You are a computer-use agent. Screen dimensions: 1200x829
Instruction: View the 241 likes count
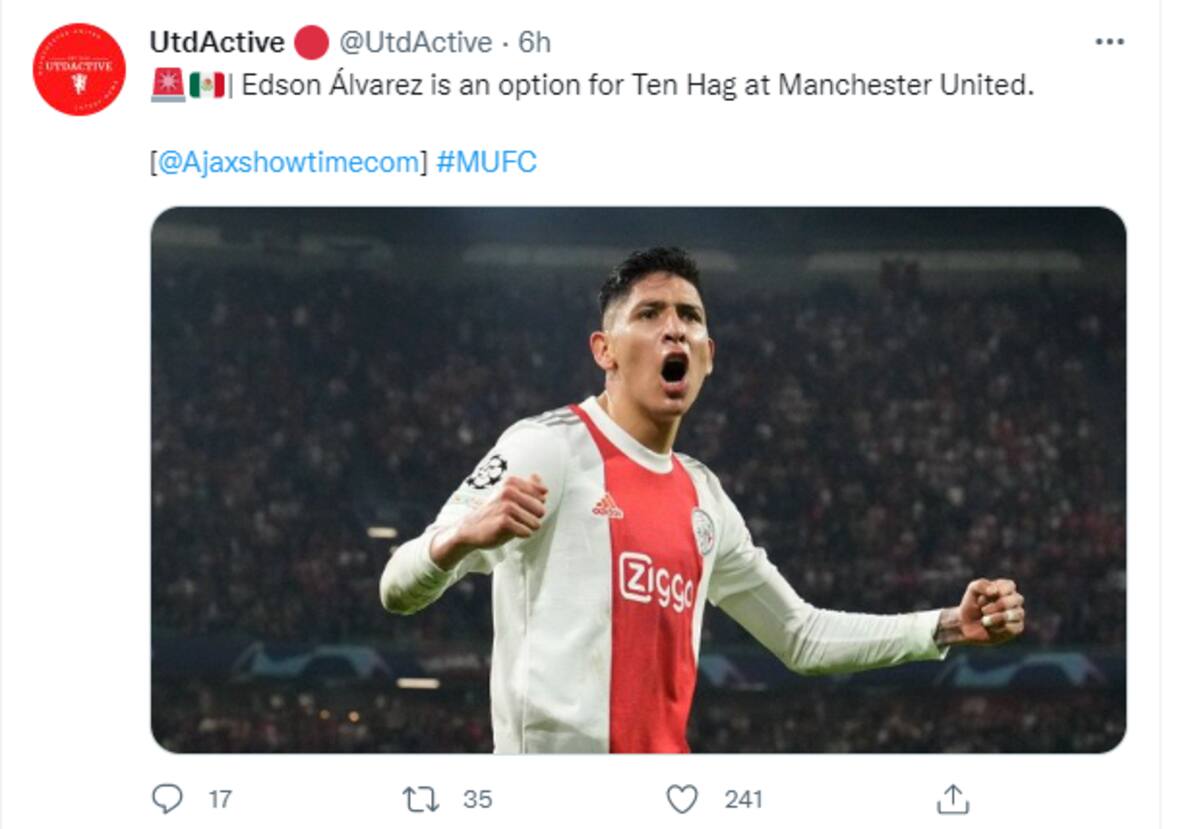[x=743, y=799]
